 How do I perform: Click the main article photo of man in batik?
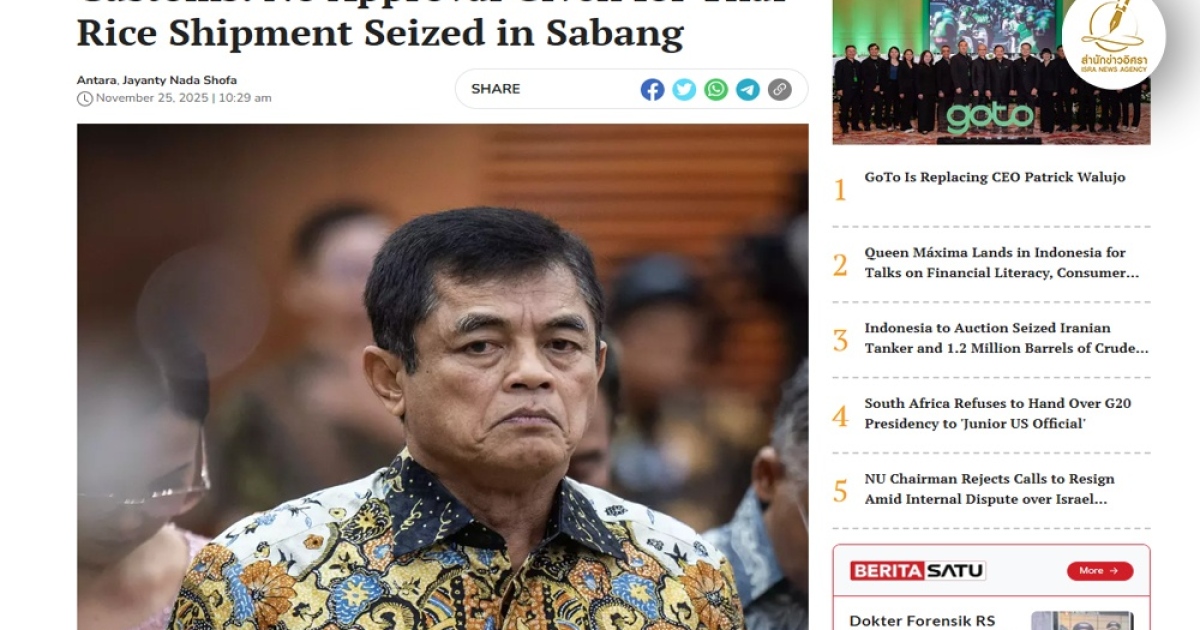[442, 376]
